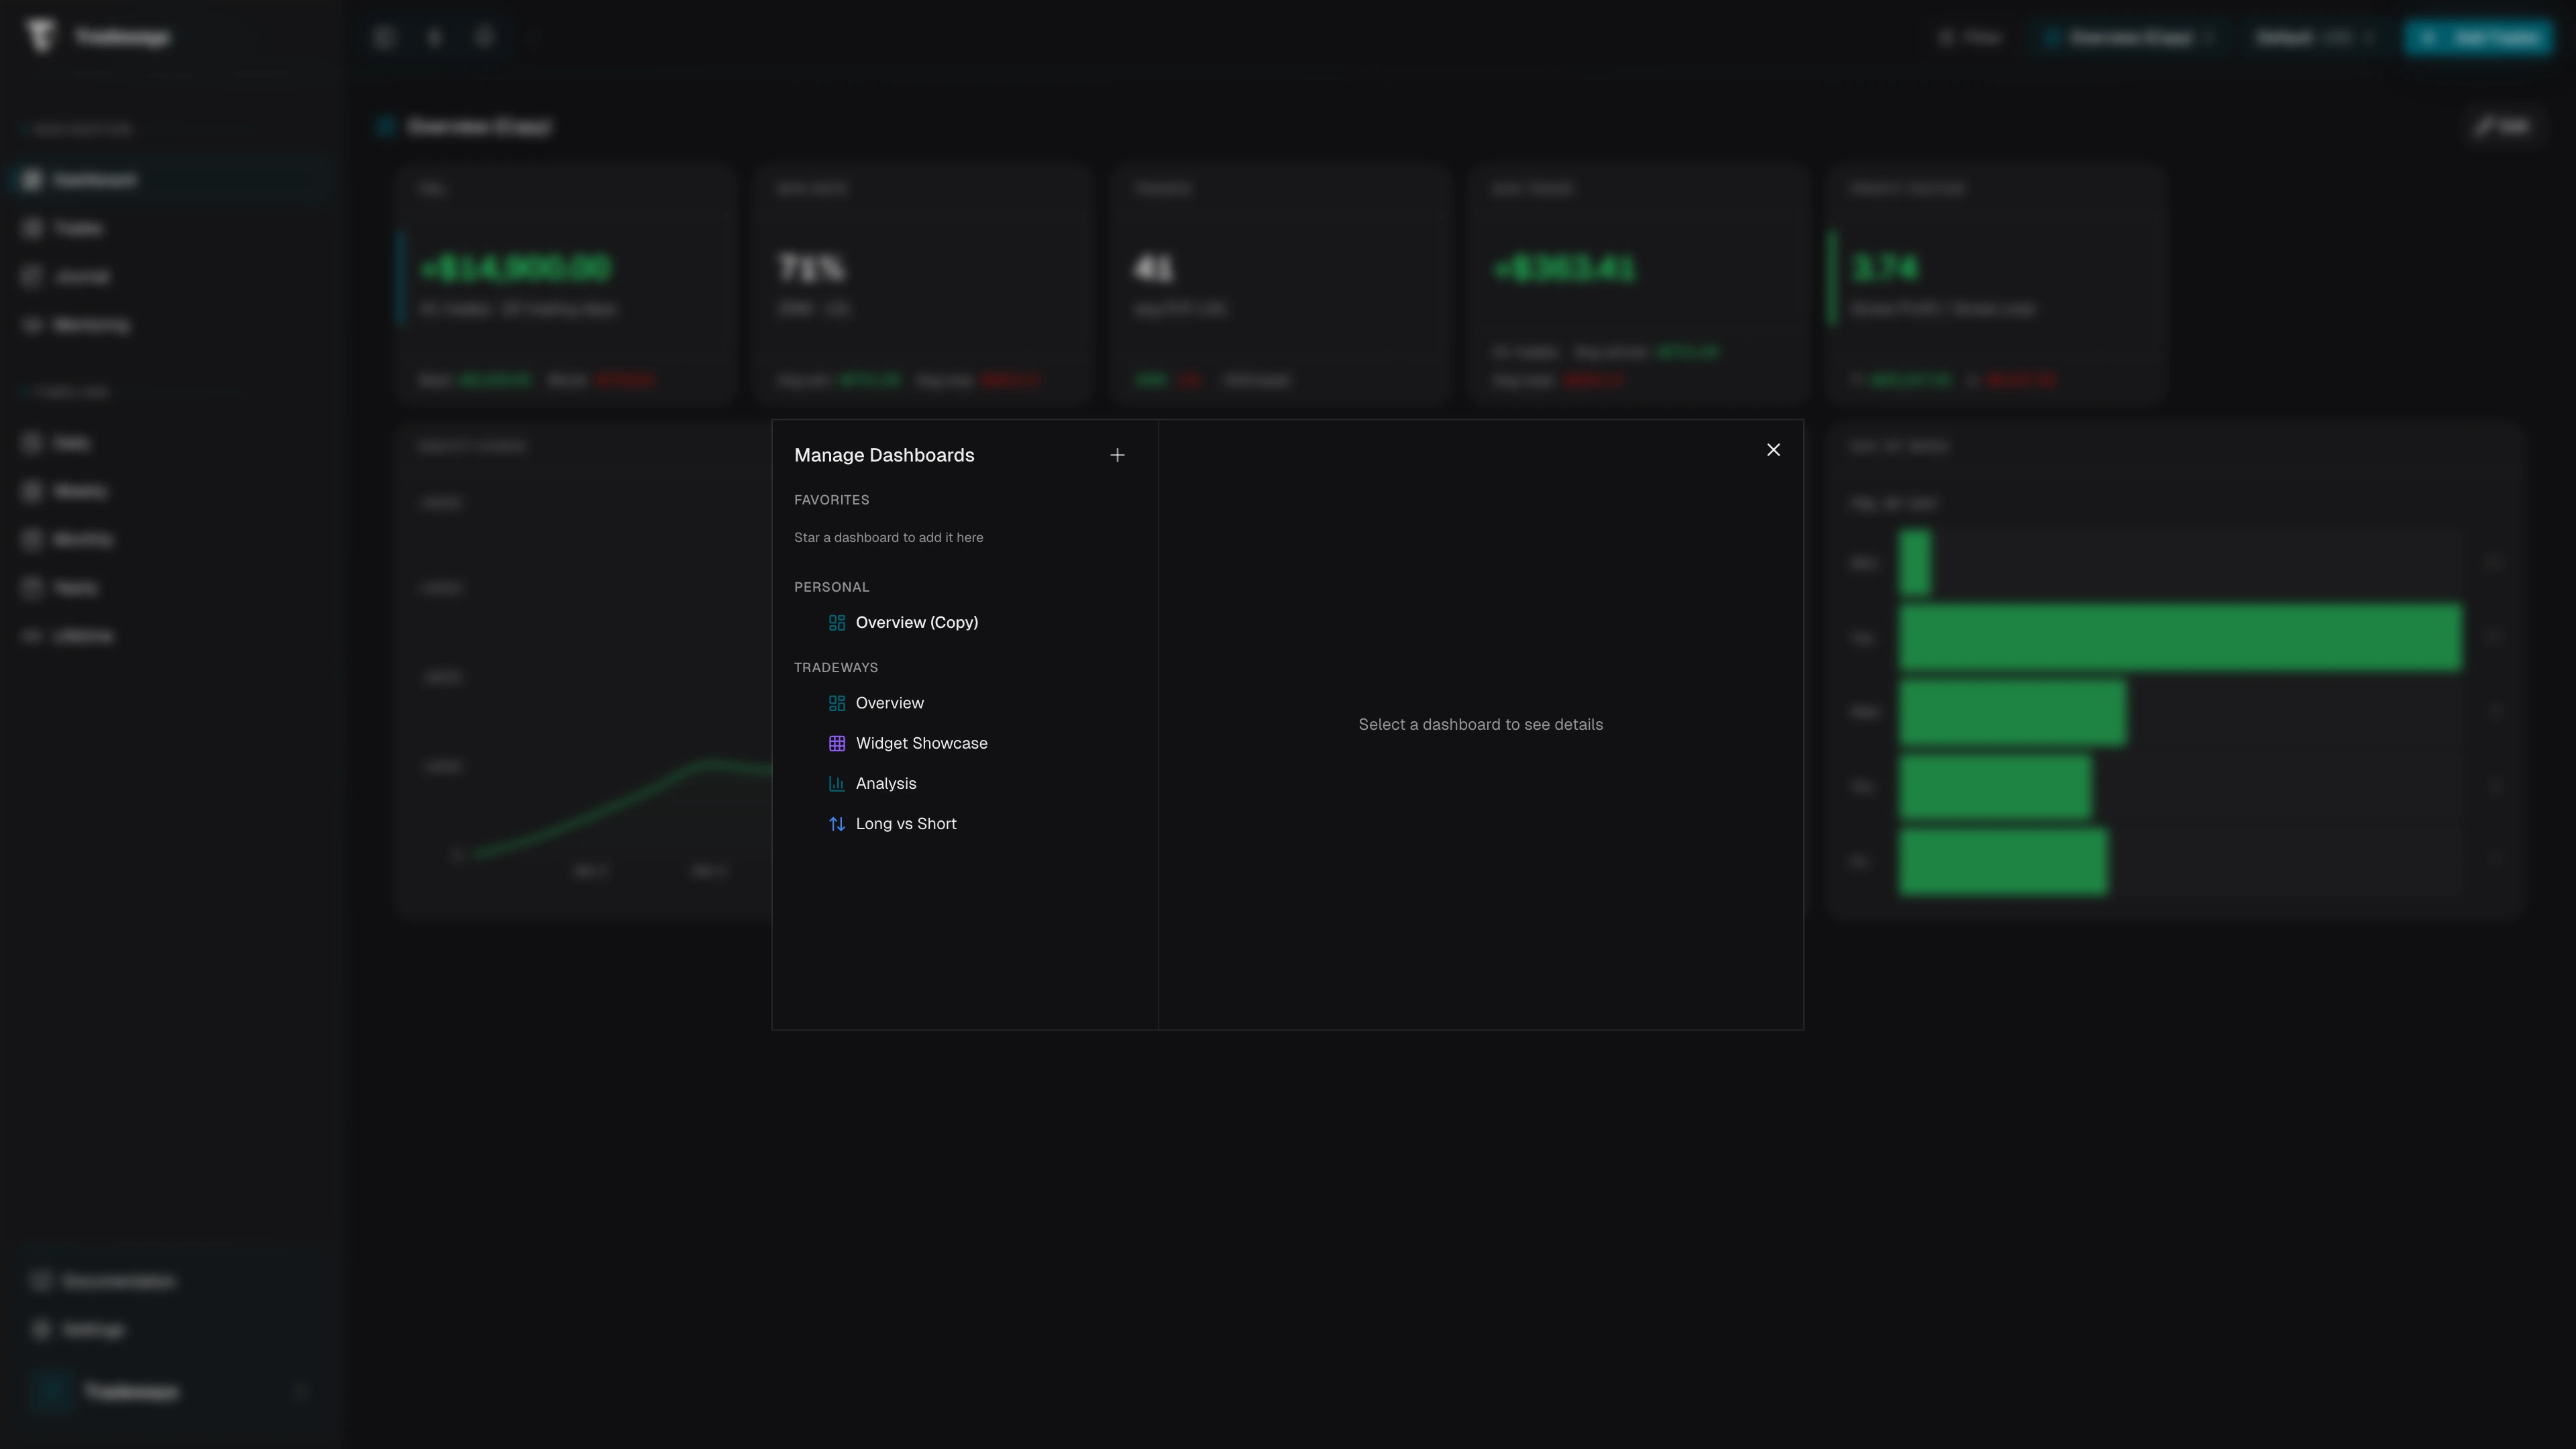Click the teal Add Trade button top-right

[x=2478, y=37]
